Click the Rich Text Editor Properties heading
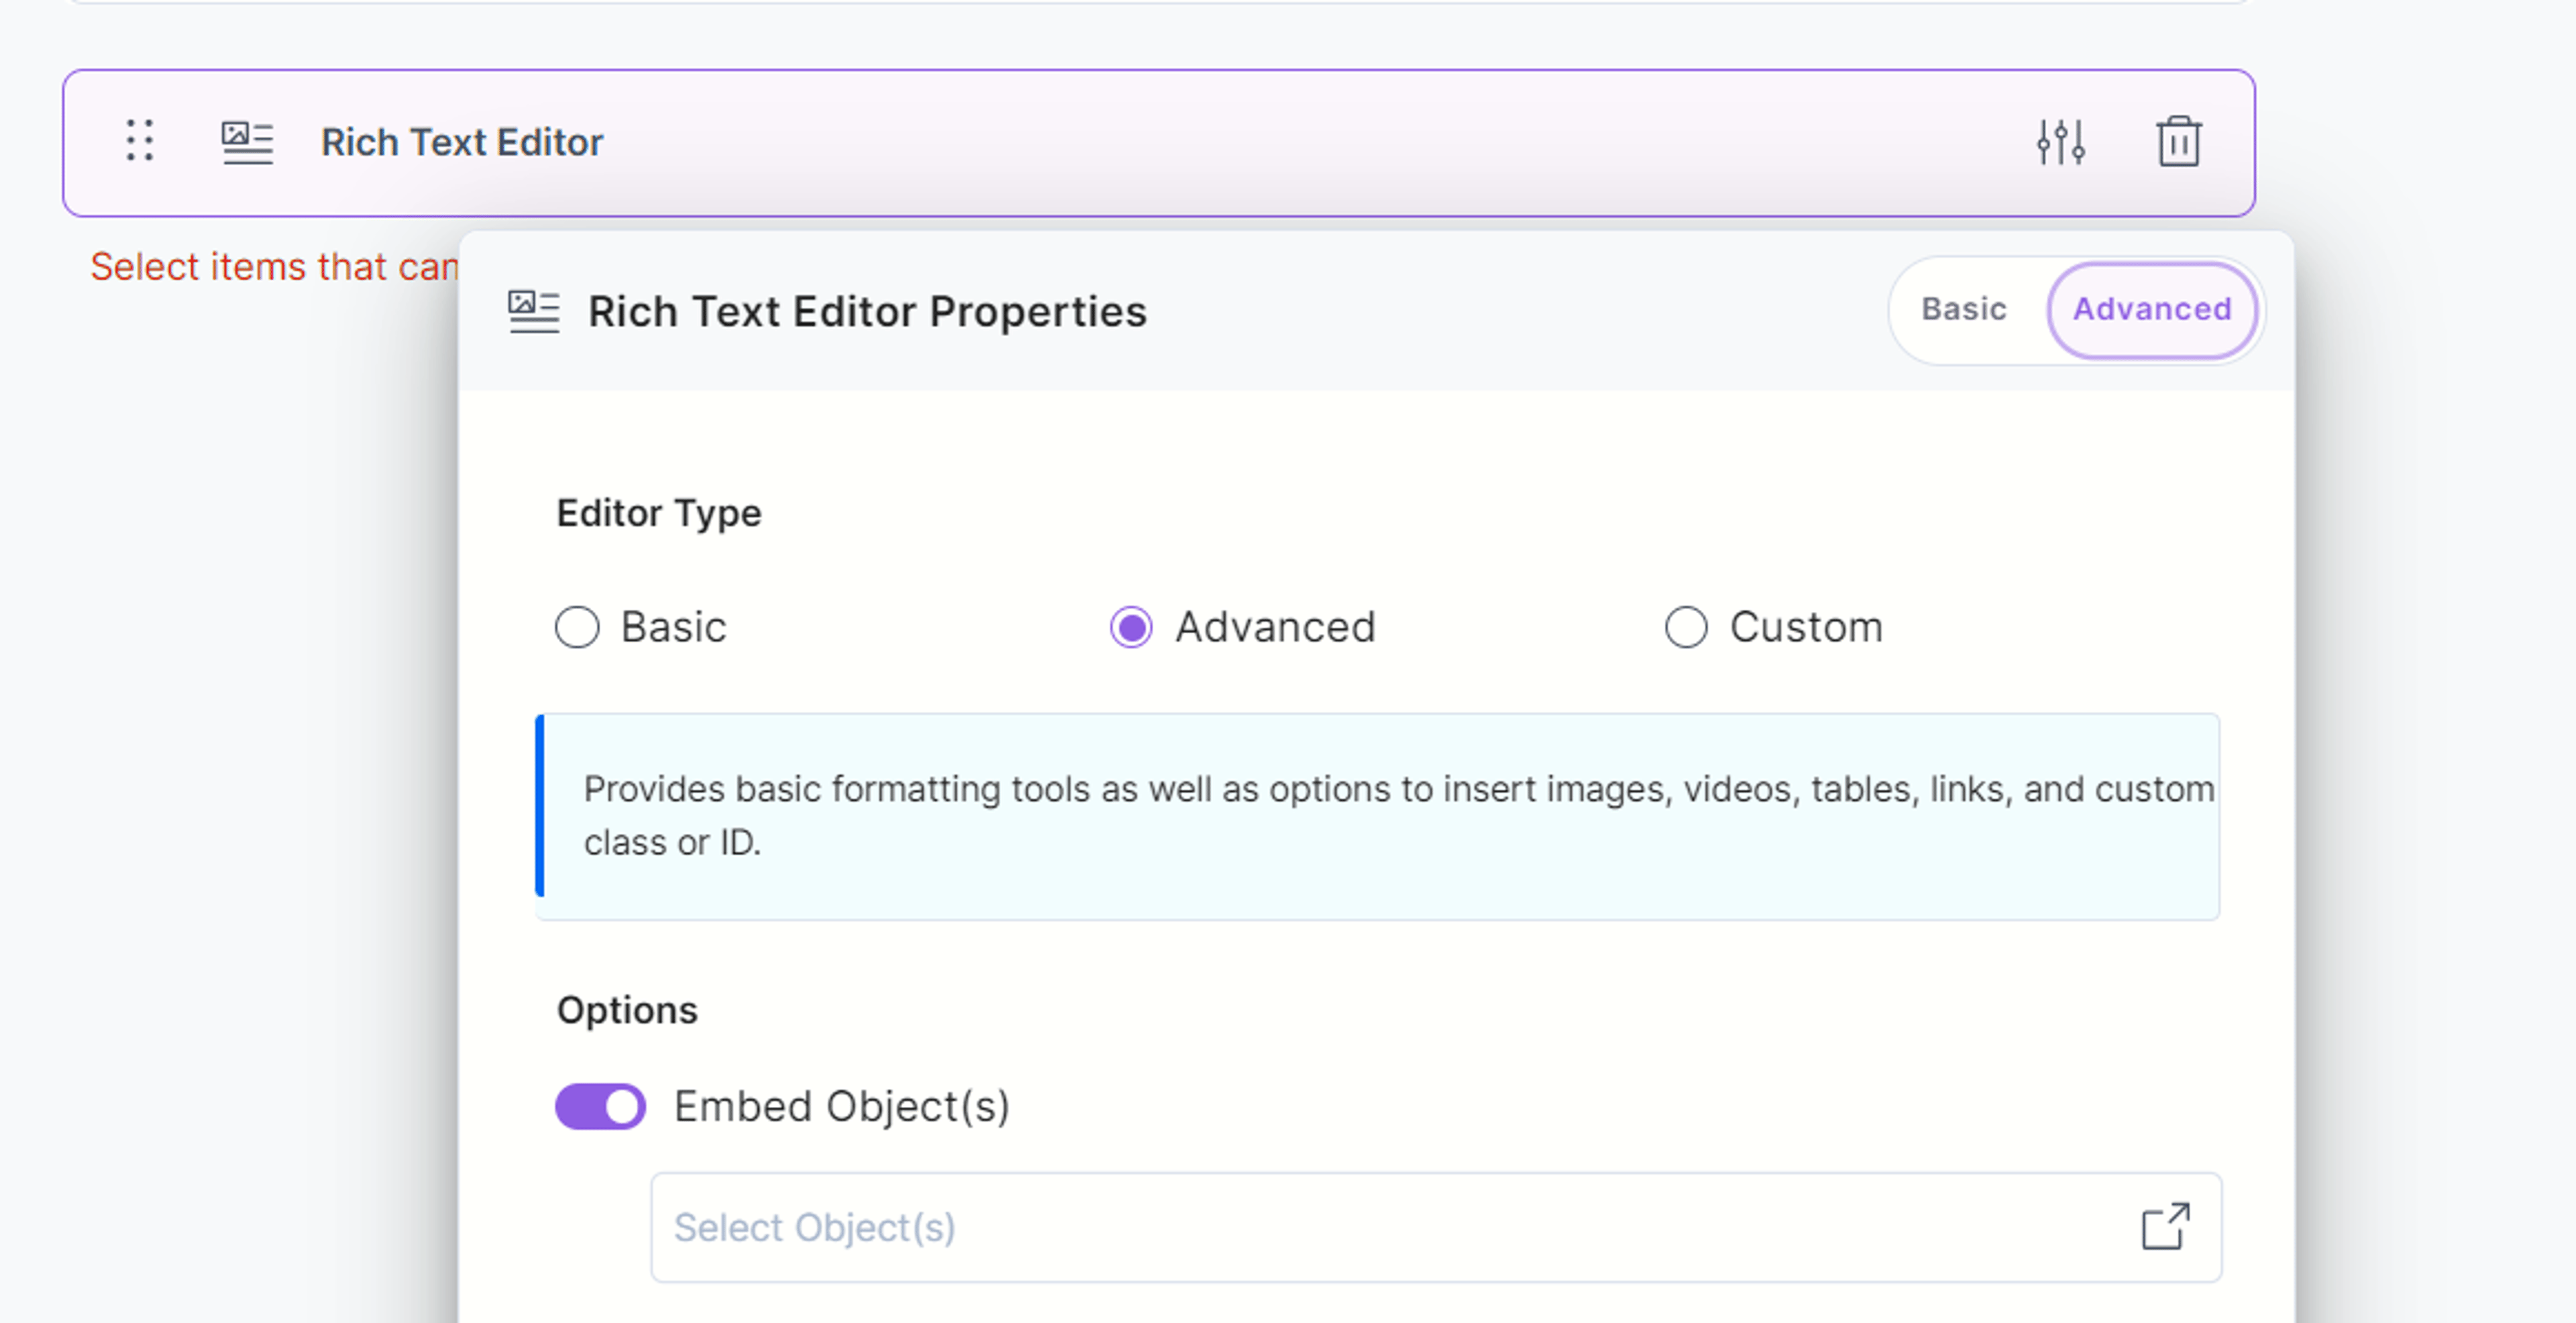 point(867,312)
